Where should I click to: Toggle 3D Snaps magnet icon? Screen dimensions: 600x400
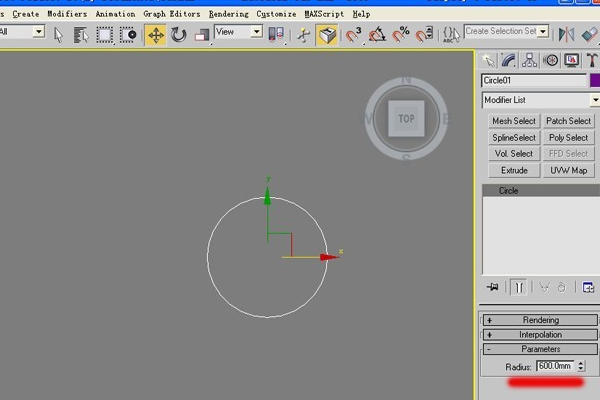(354, 35)
